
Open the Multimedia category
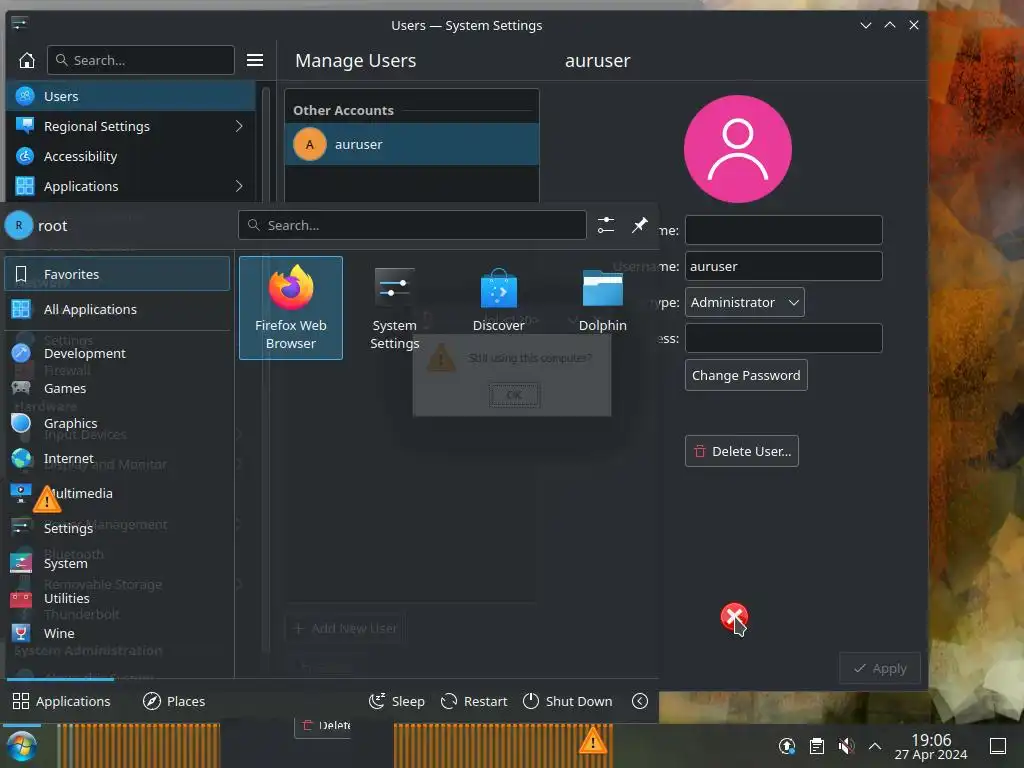(x=118, y=493)
